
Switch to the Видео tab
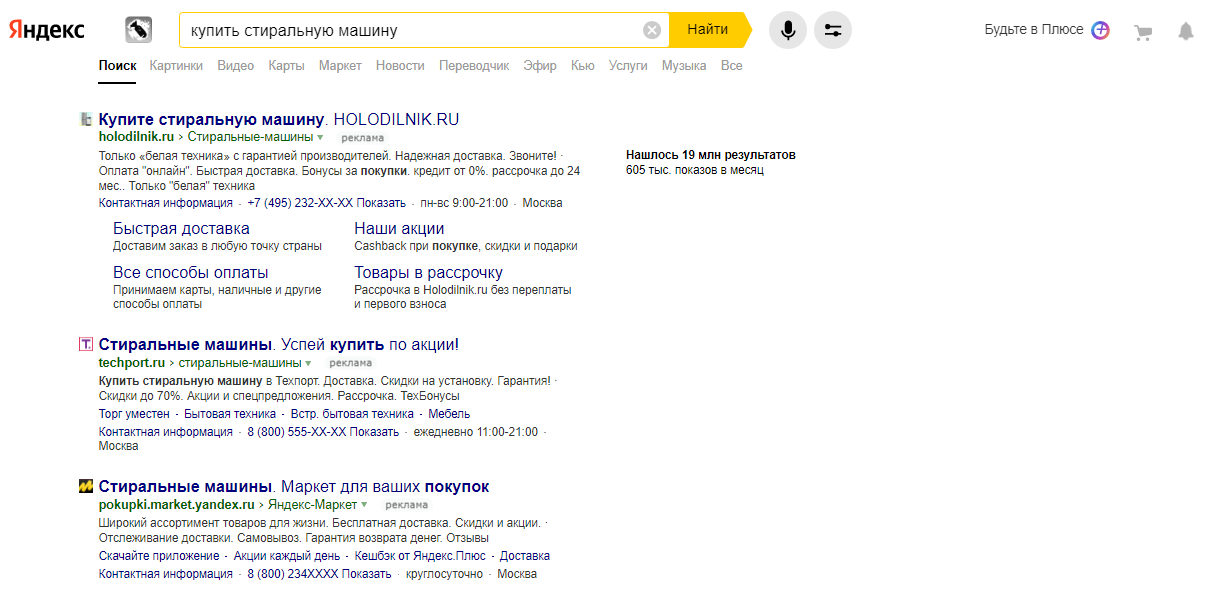click(235, 66)
